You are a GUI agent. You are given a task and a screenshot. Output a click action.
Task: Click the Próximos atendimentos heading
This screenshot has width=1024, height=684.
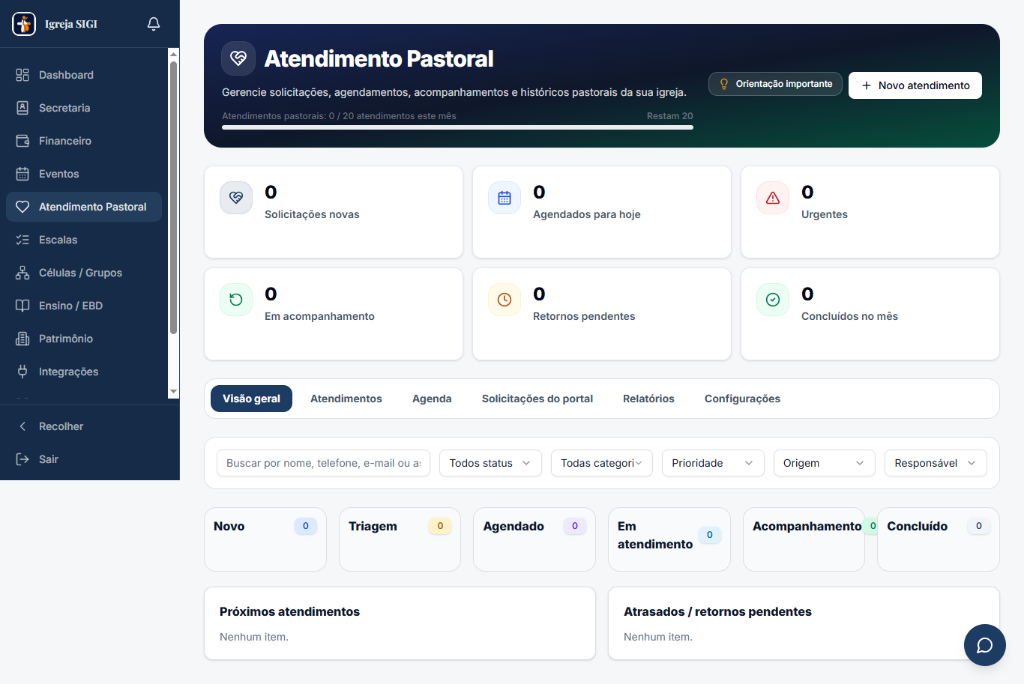point(289,612)
